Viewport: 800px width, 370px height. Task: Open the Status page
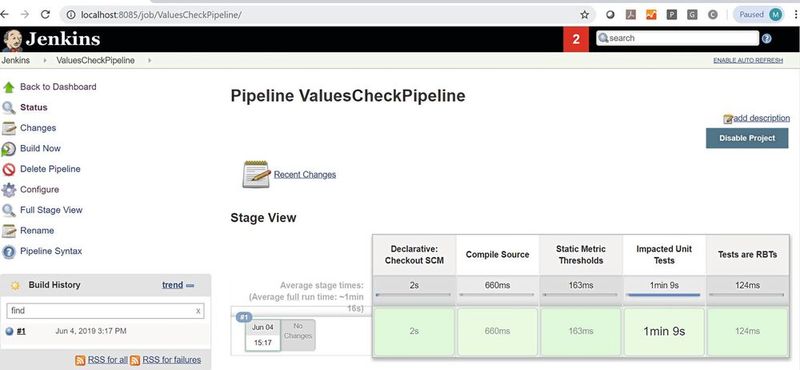coord(34,107)
